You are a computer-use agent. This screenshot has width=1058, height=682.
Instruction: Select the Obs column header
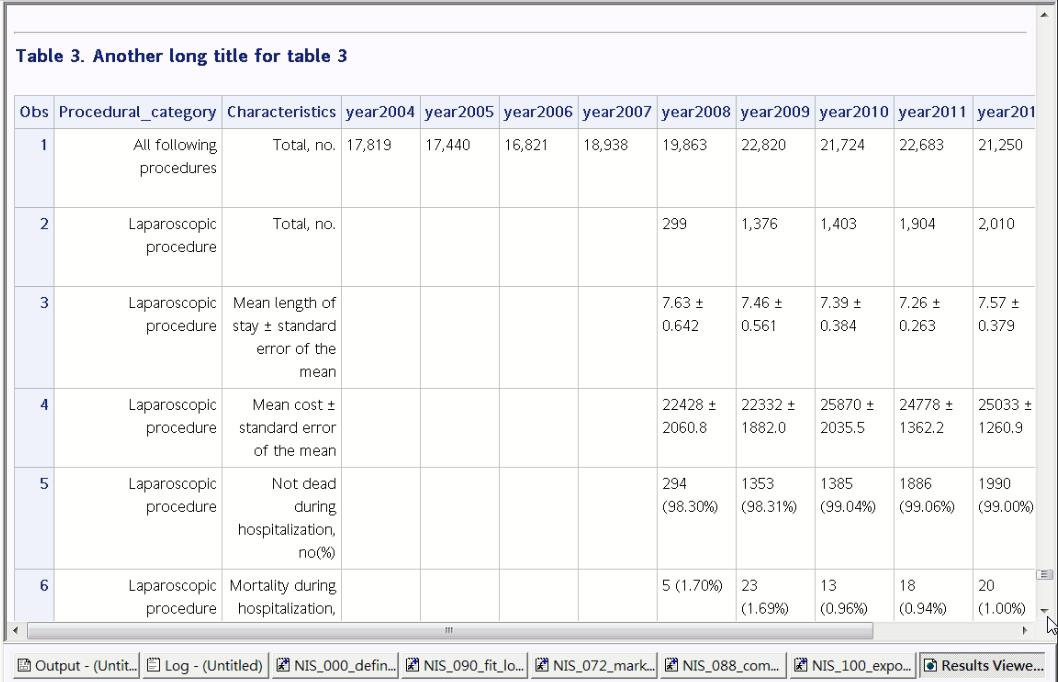click(34, 112)
